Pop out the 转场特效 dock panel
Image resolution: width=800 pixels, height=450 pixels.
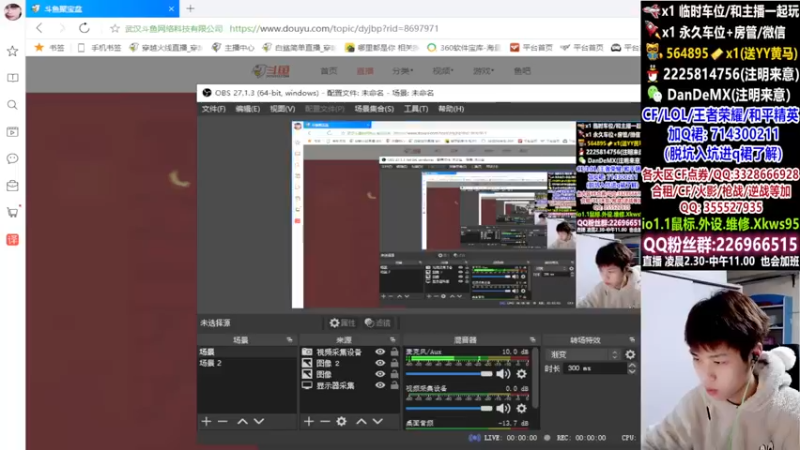tap(632, 340)
